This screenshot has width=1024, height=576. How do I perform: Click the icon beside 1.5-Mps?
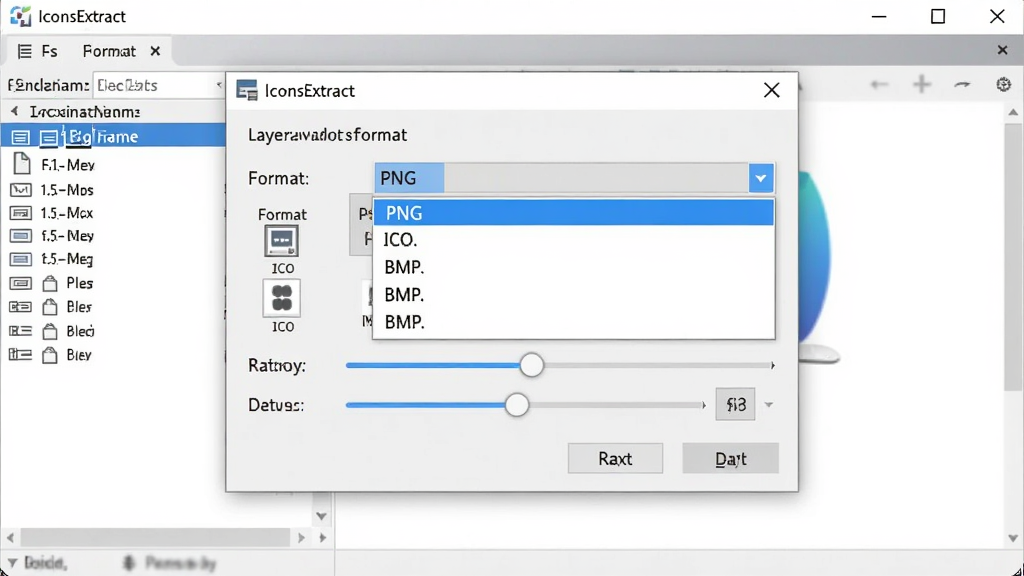pyautogui.click(x=20, y=190)
